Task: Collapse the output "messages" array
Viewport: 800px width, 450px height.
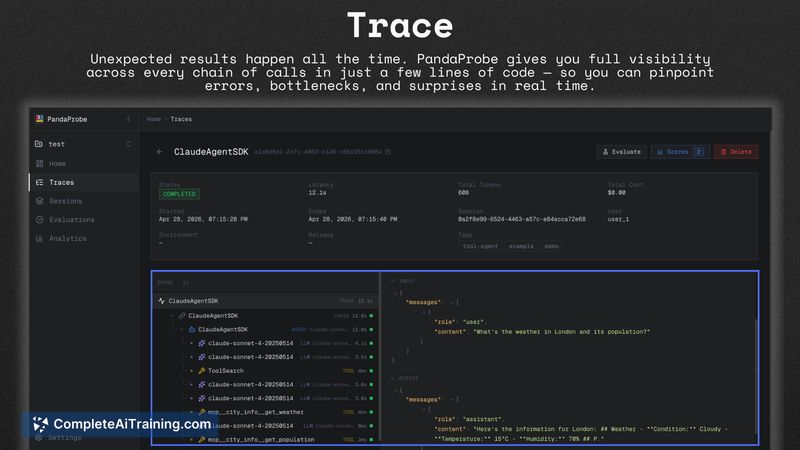Action: pyautogui.click(x=452, y=400)
